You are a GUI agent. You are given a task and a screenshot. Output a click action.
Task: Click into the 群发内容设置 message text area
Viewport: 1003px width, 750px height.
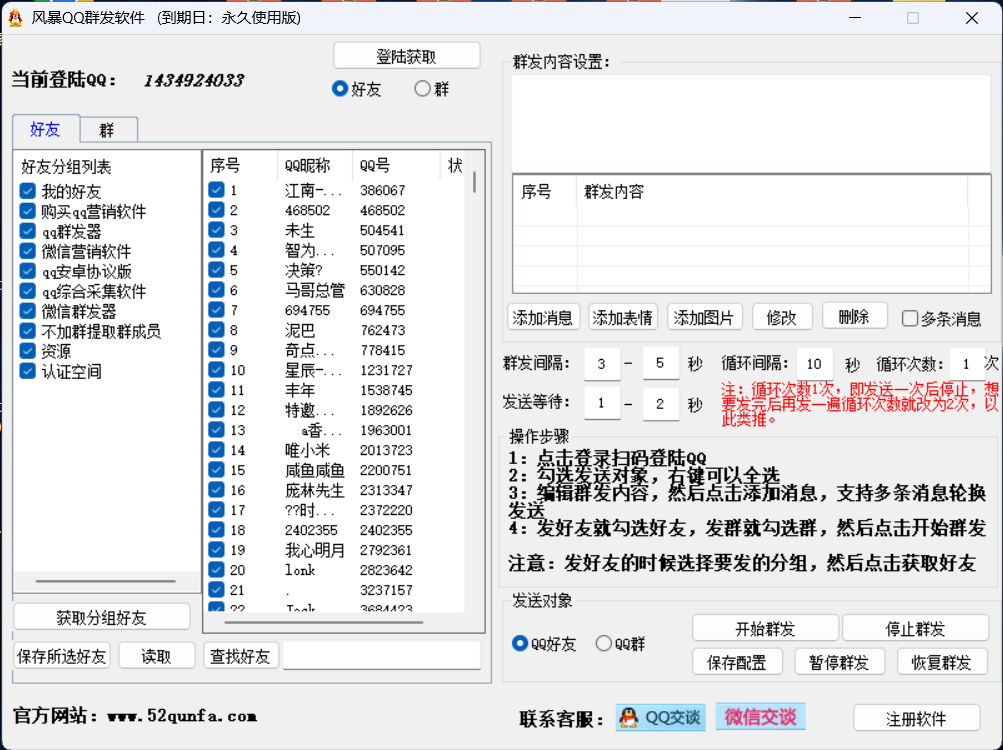point(752,124)
